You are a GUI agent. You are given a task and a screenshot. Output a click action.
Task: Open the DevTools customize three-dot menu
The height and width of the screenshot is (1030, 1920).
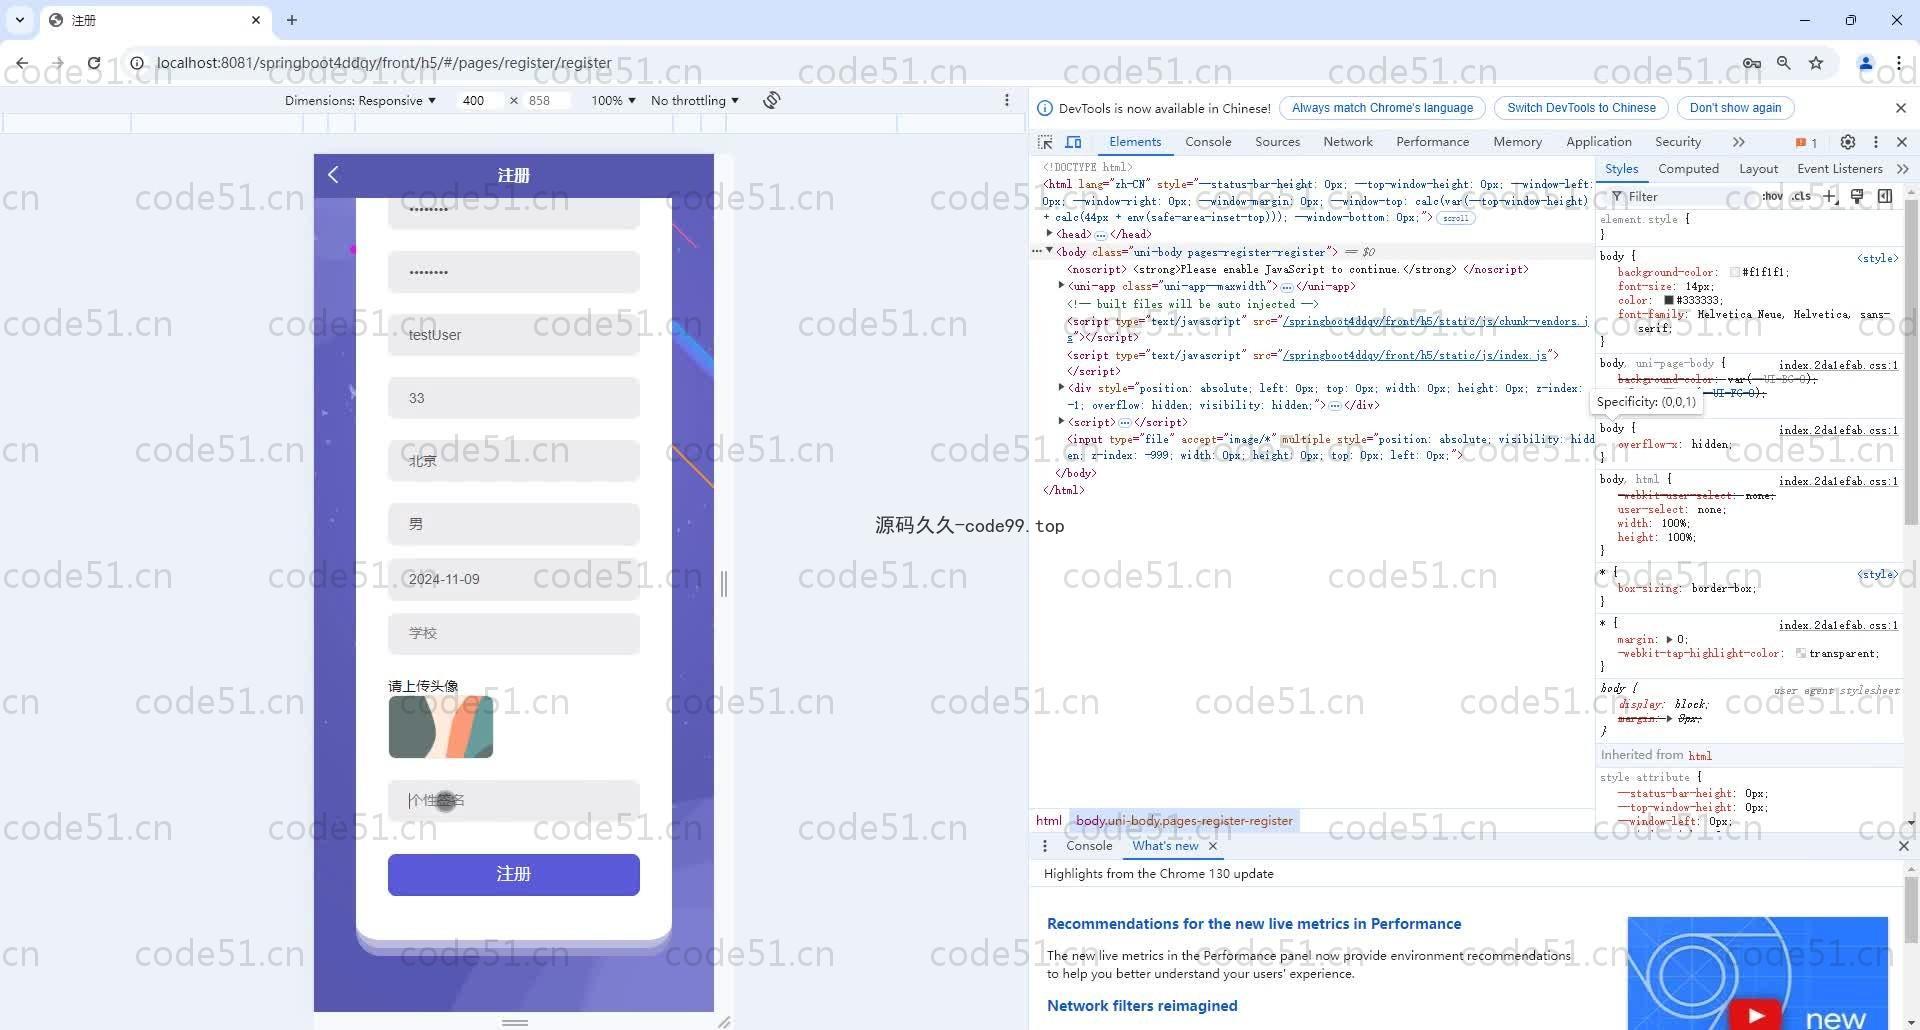click(x=1876, y=142)
